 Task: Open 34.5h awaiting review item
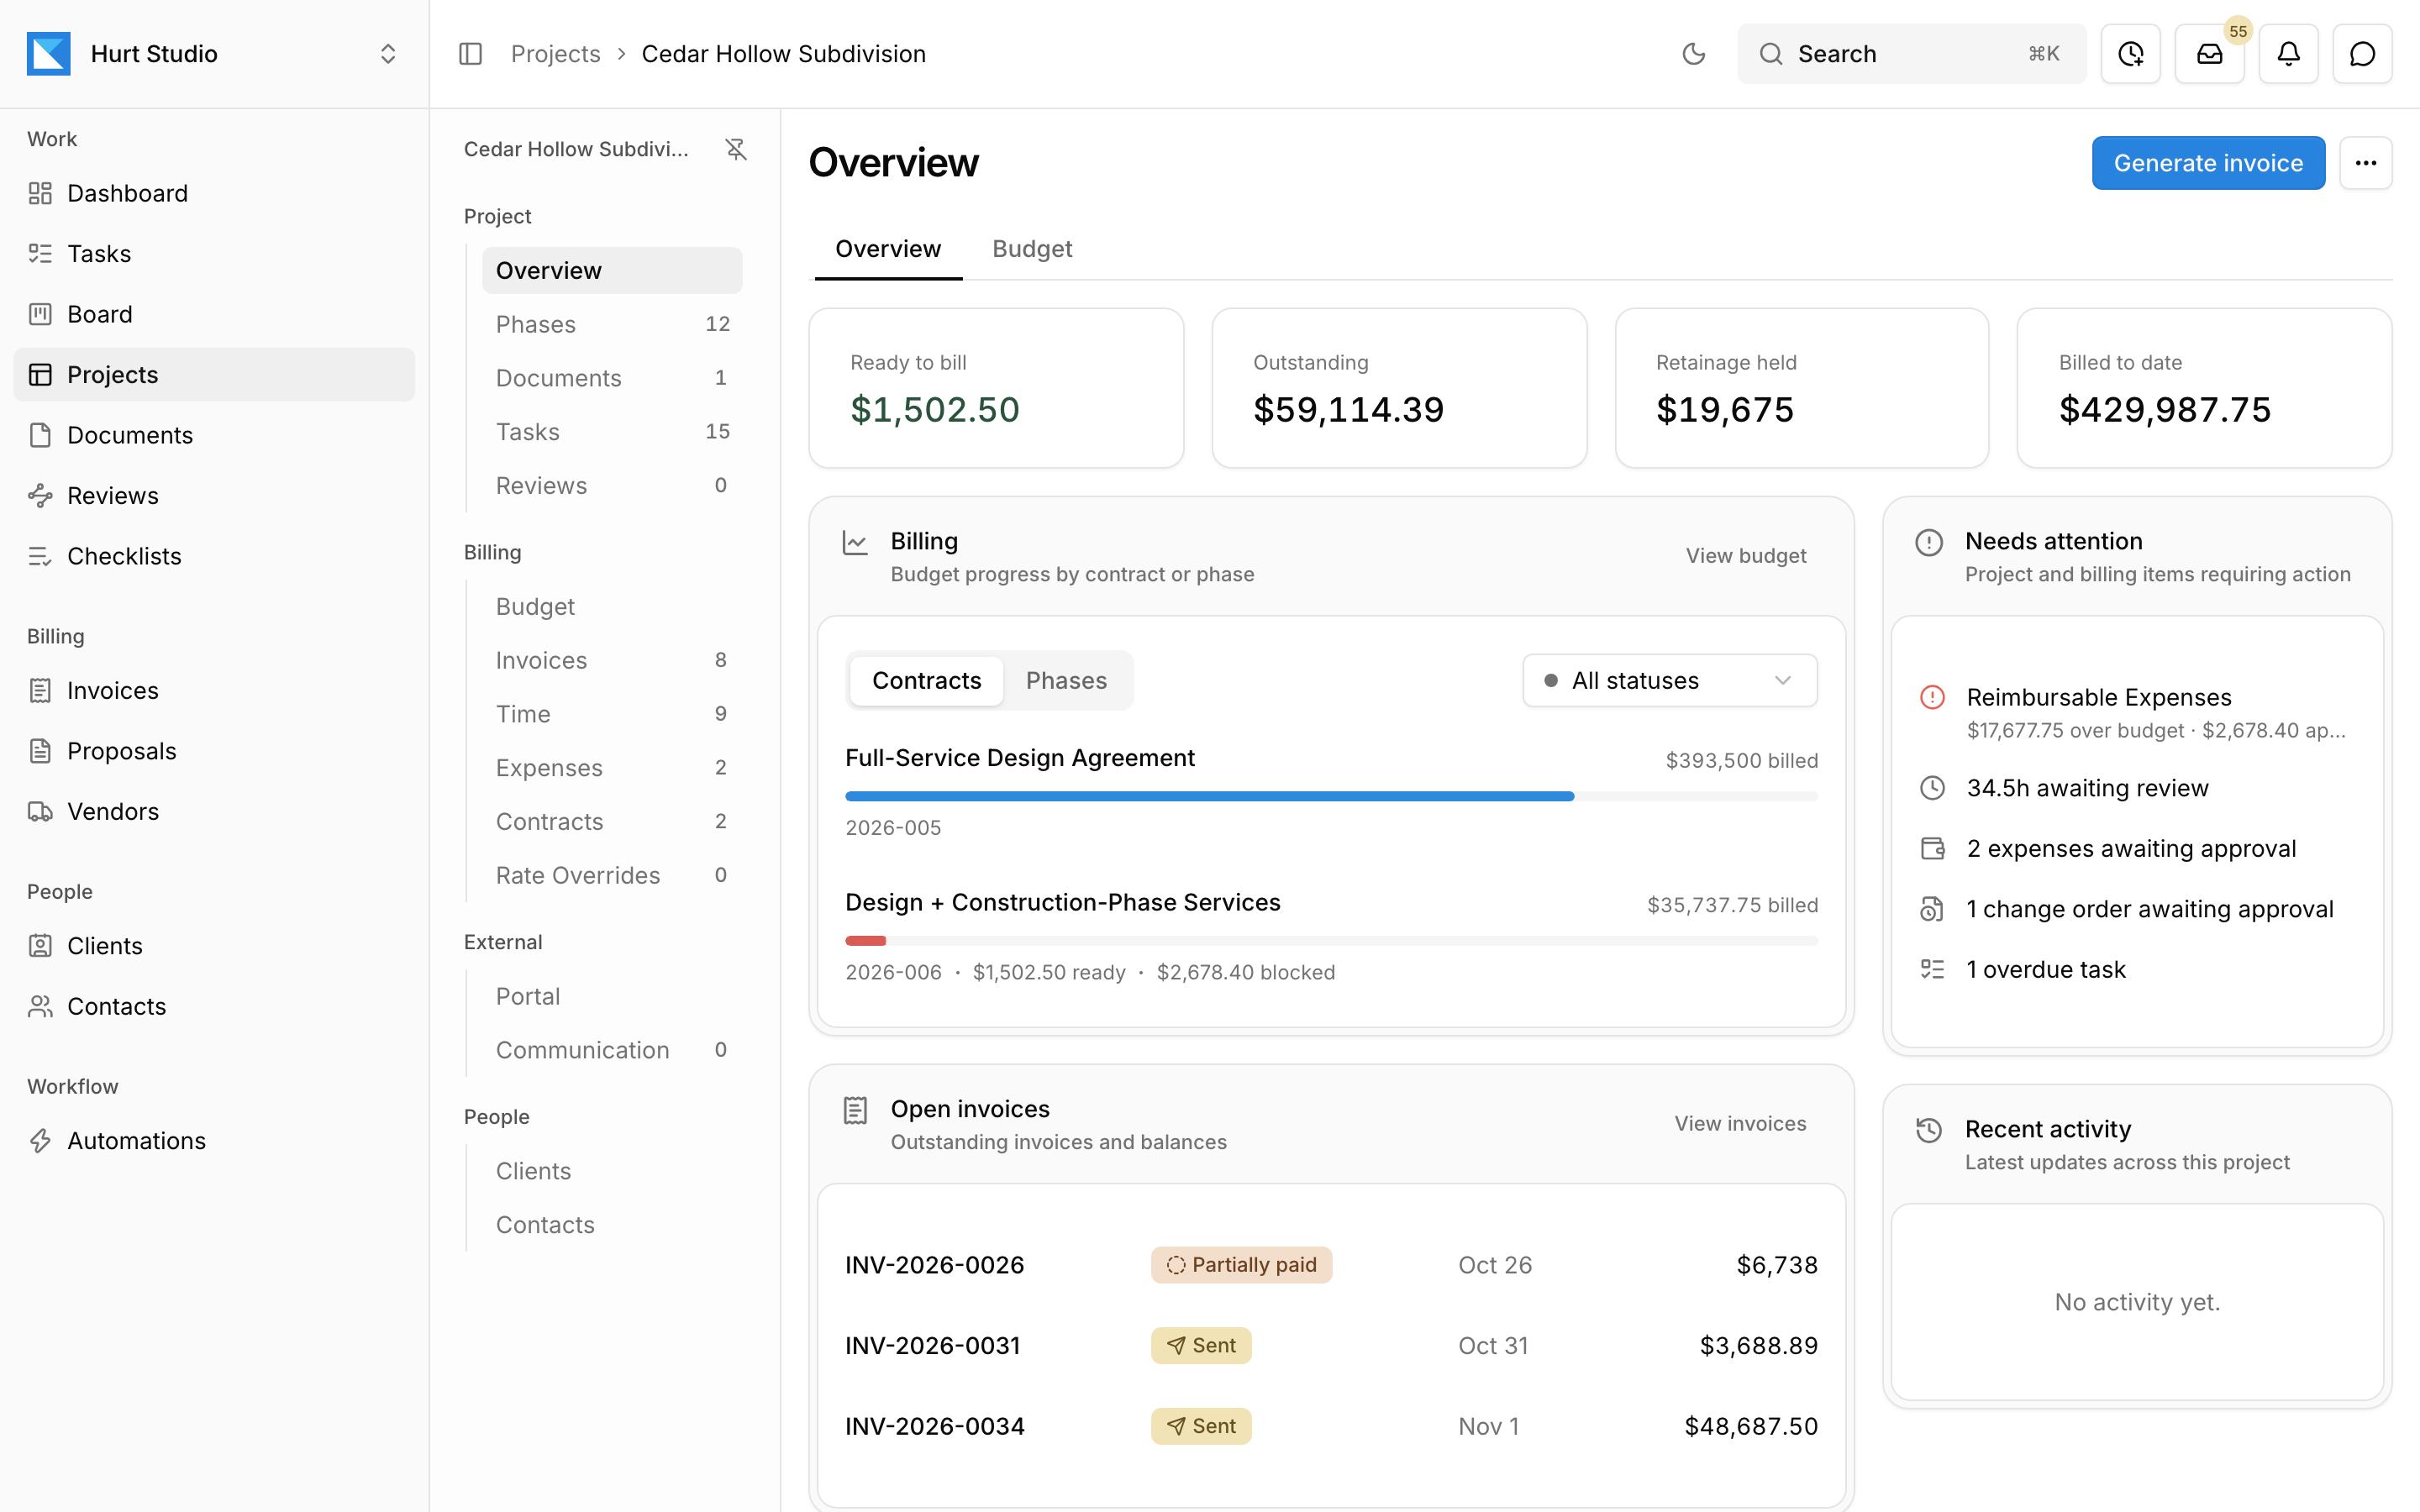click(2137, 788)
